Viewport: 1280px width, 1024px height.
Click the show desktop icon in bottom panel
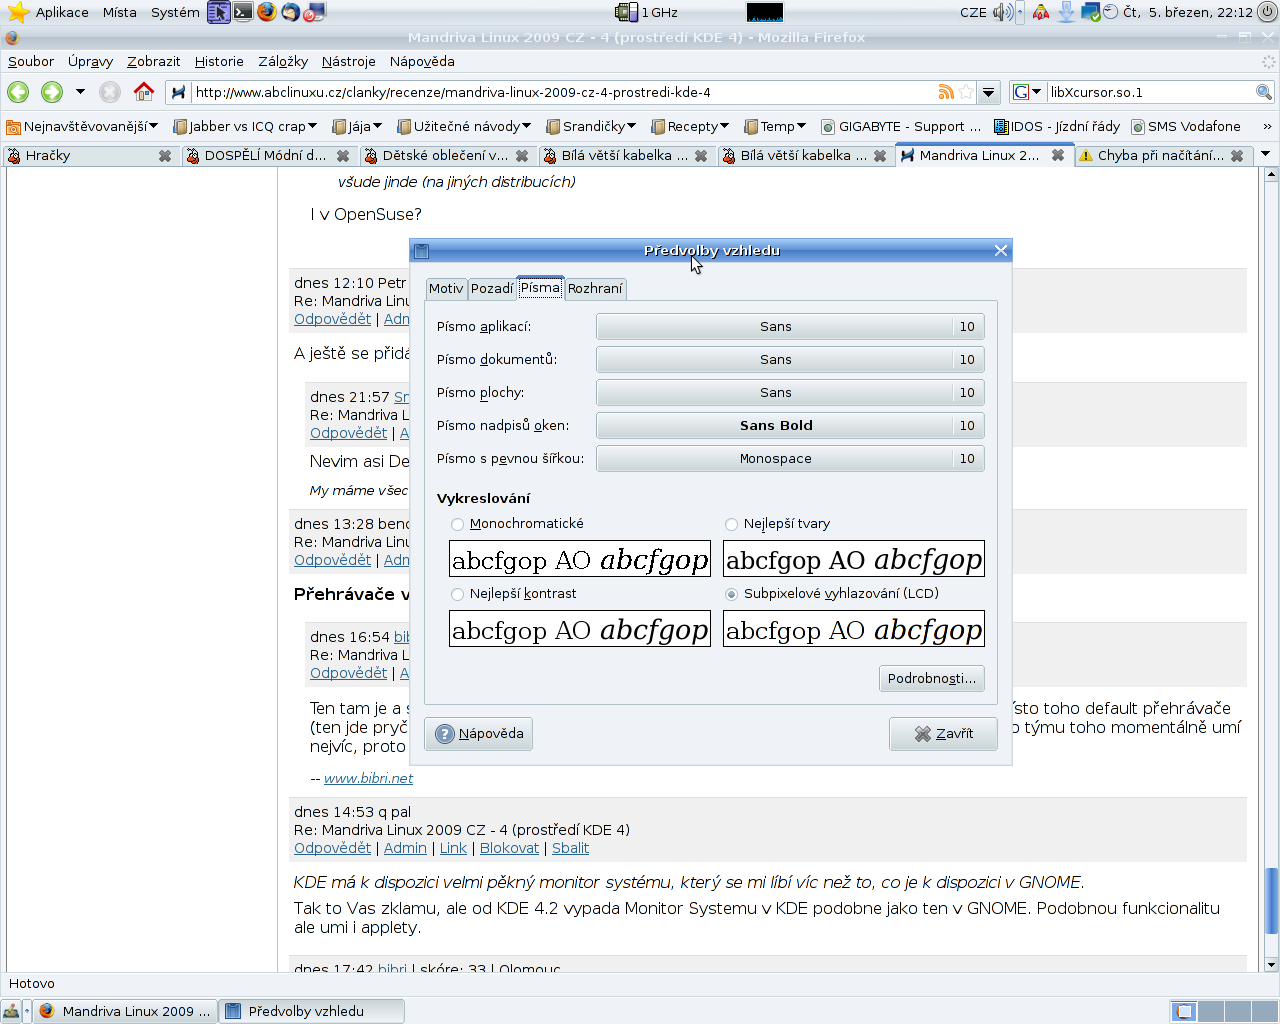[x=12, y=1011]
